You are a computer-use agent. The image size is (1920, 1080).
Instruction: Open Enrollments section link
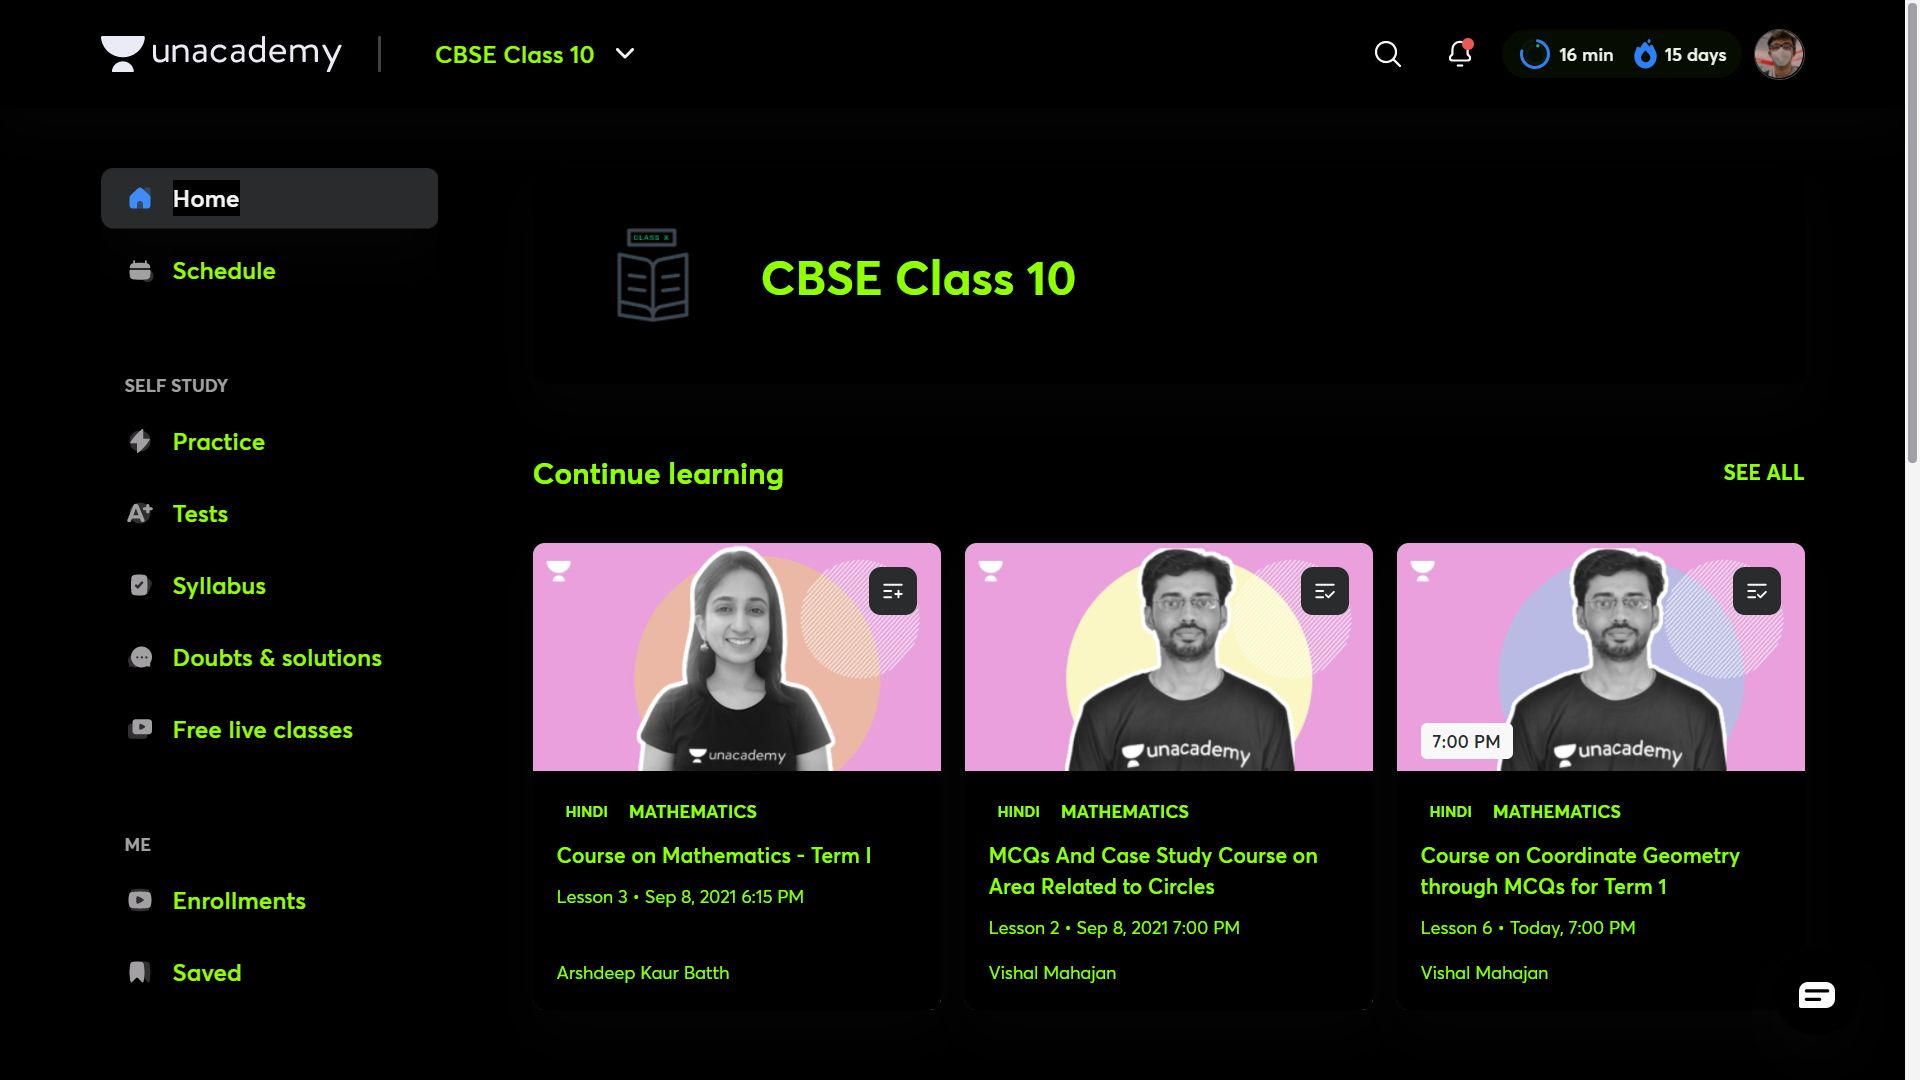239,899
